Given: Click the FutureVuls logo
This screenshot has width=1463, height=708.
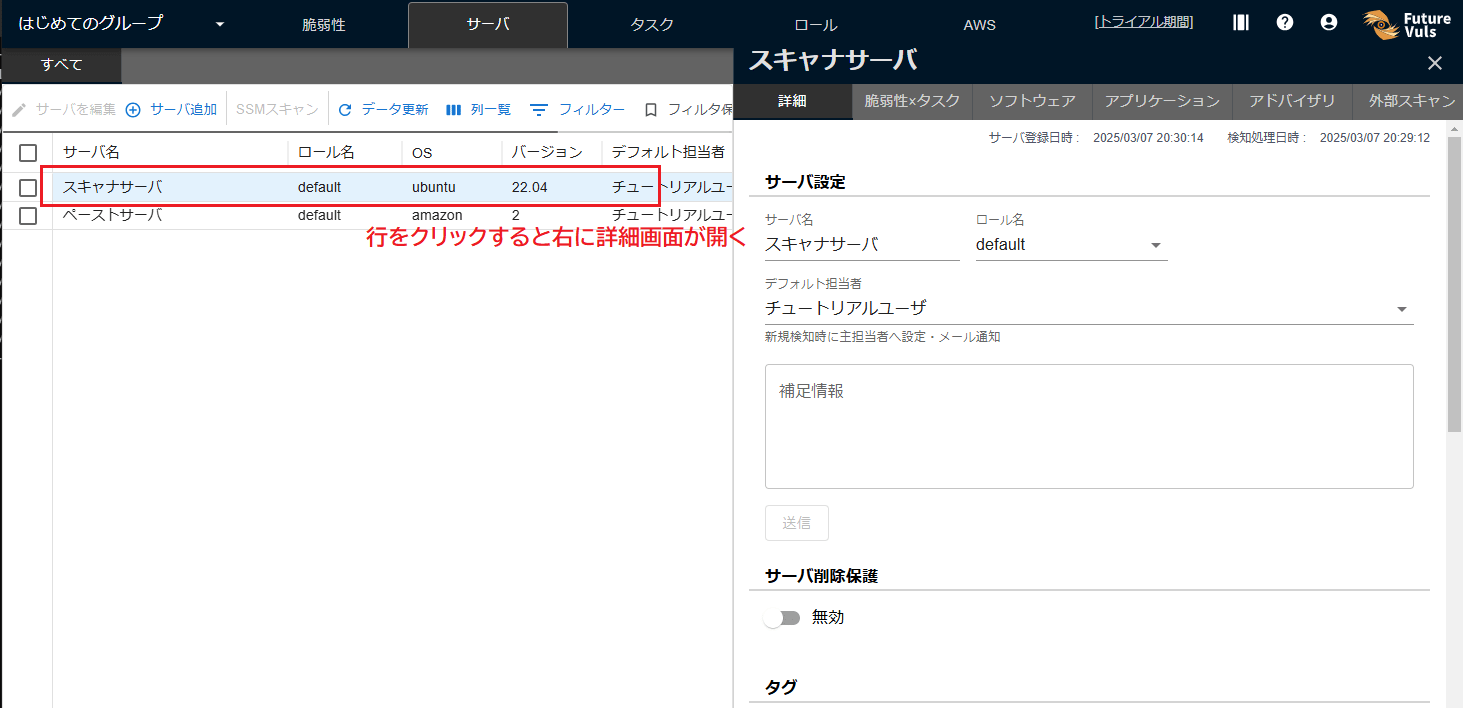Looking at the screenshot, I should point(1407,24).
